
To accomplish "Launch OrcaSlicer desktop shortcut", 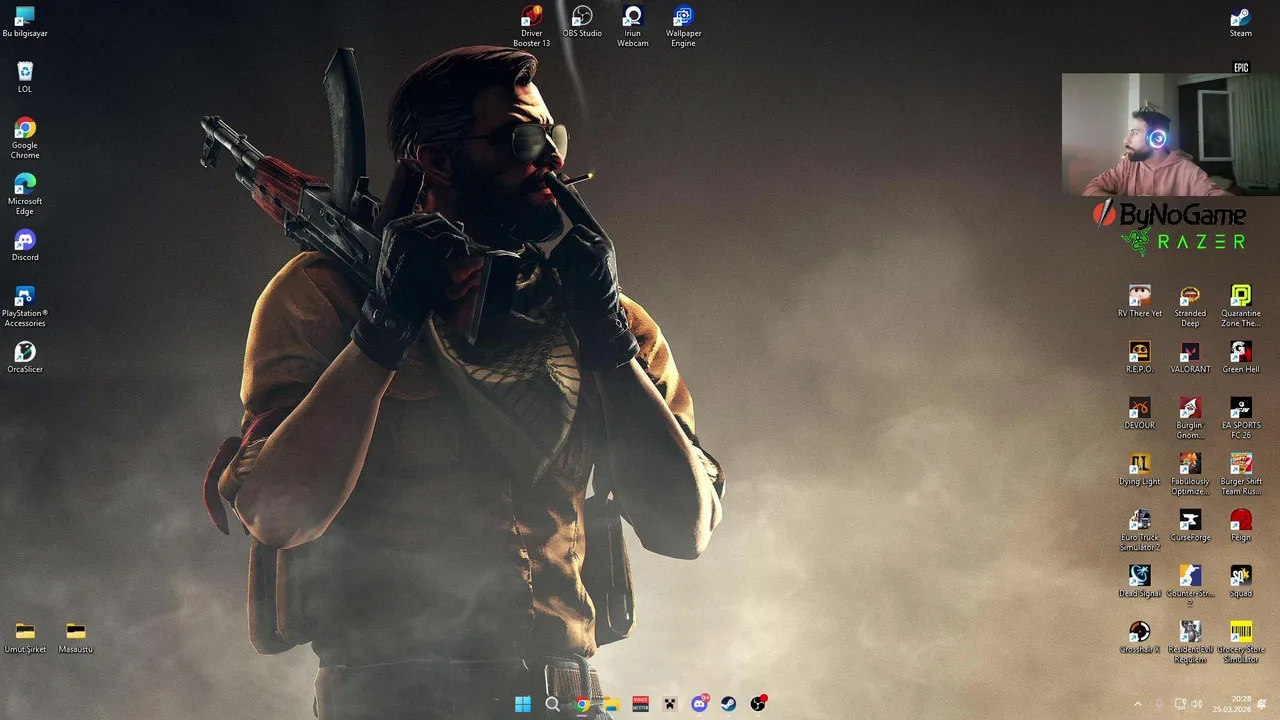I will [x=25, y=357].
